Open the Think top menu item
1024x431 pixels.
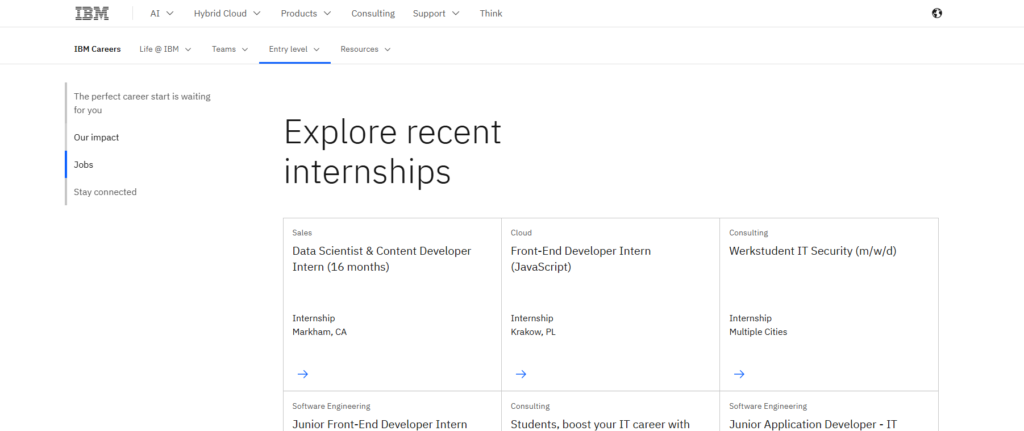(491, 13)
